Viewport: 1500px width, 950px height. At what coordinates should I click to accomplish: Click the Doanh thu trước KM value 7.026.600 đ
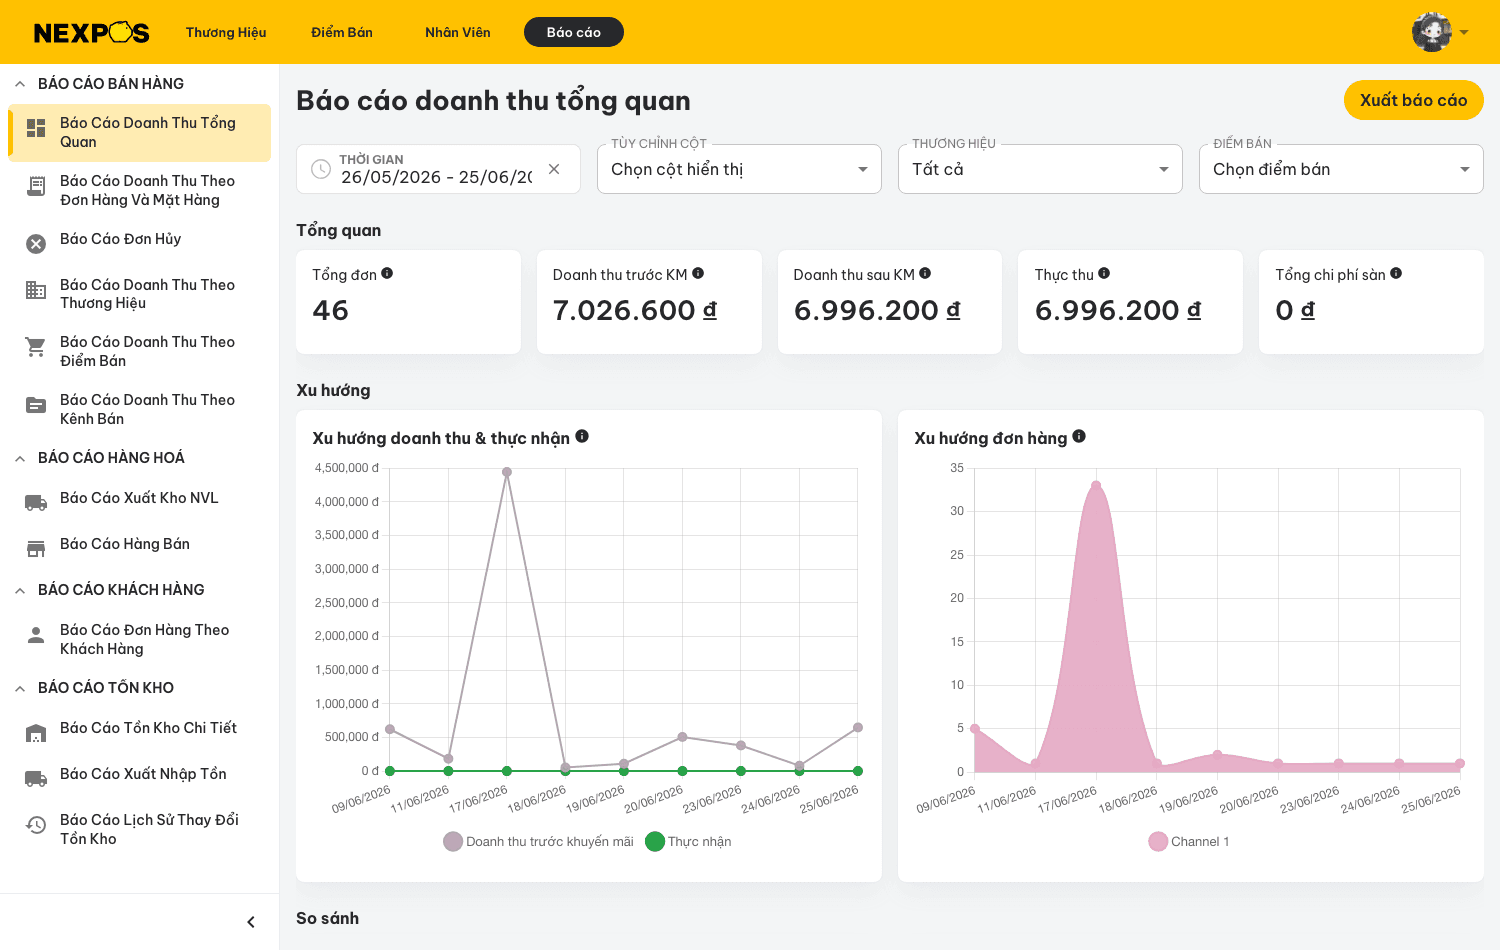click(635, 310)
